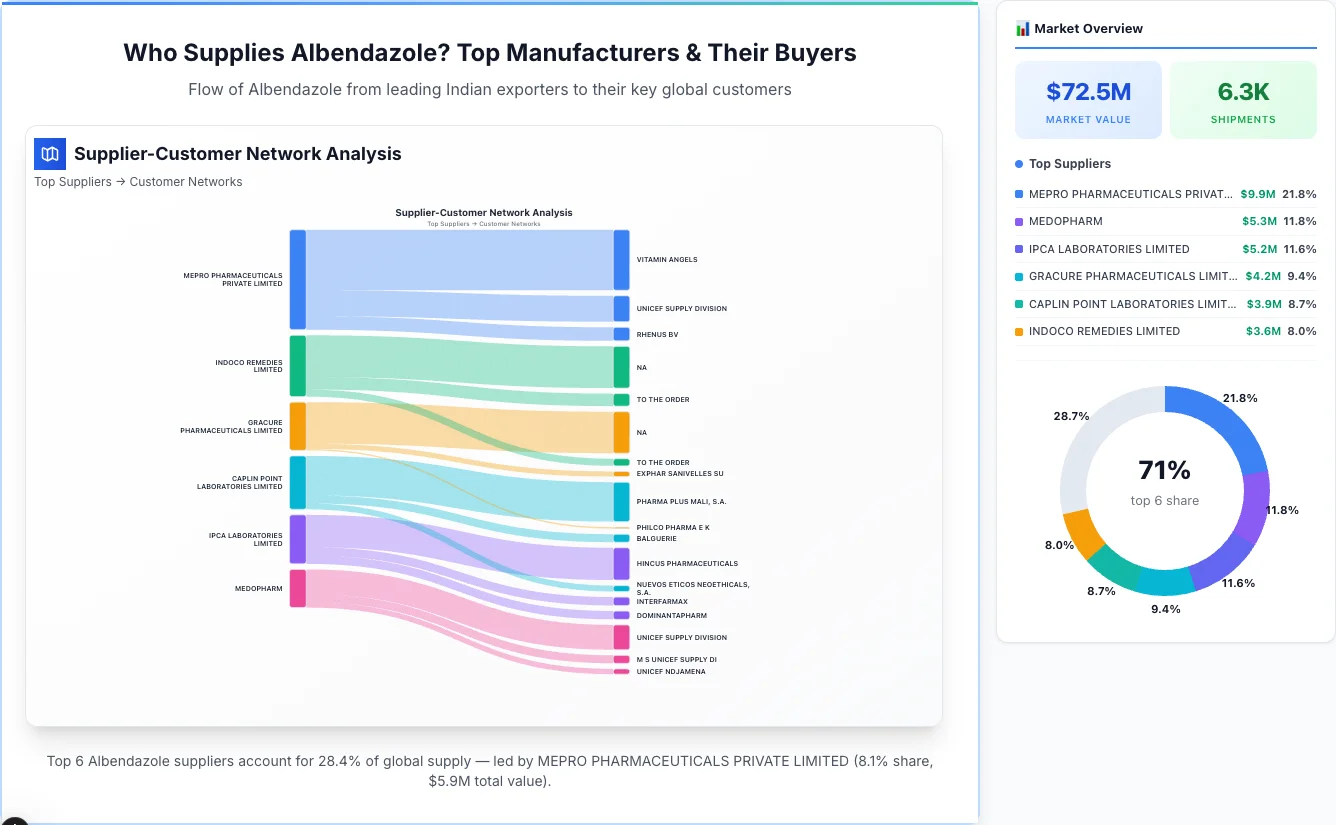Click the $72.5M Market Value card
The height and width of the screenshot is (825, 1336).
(1088, 99)
